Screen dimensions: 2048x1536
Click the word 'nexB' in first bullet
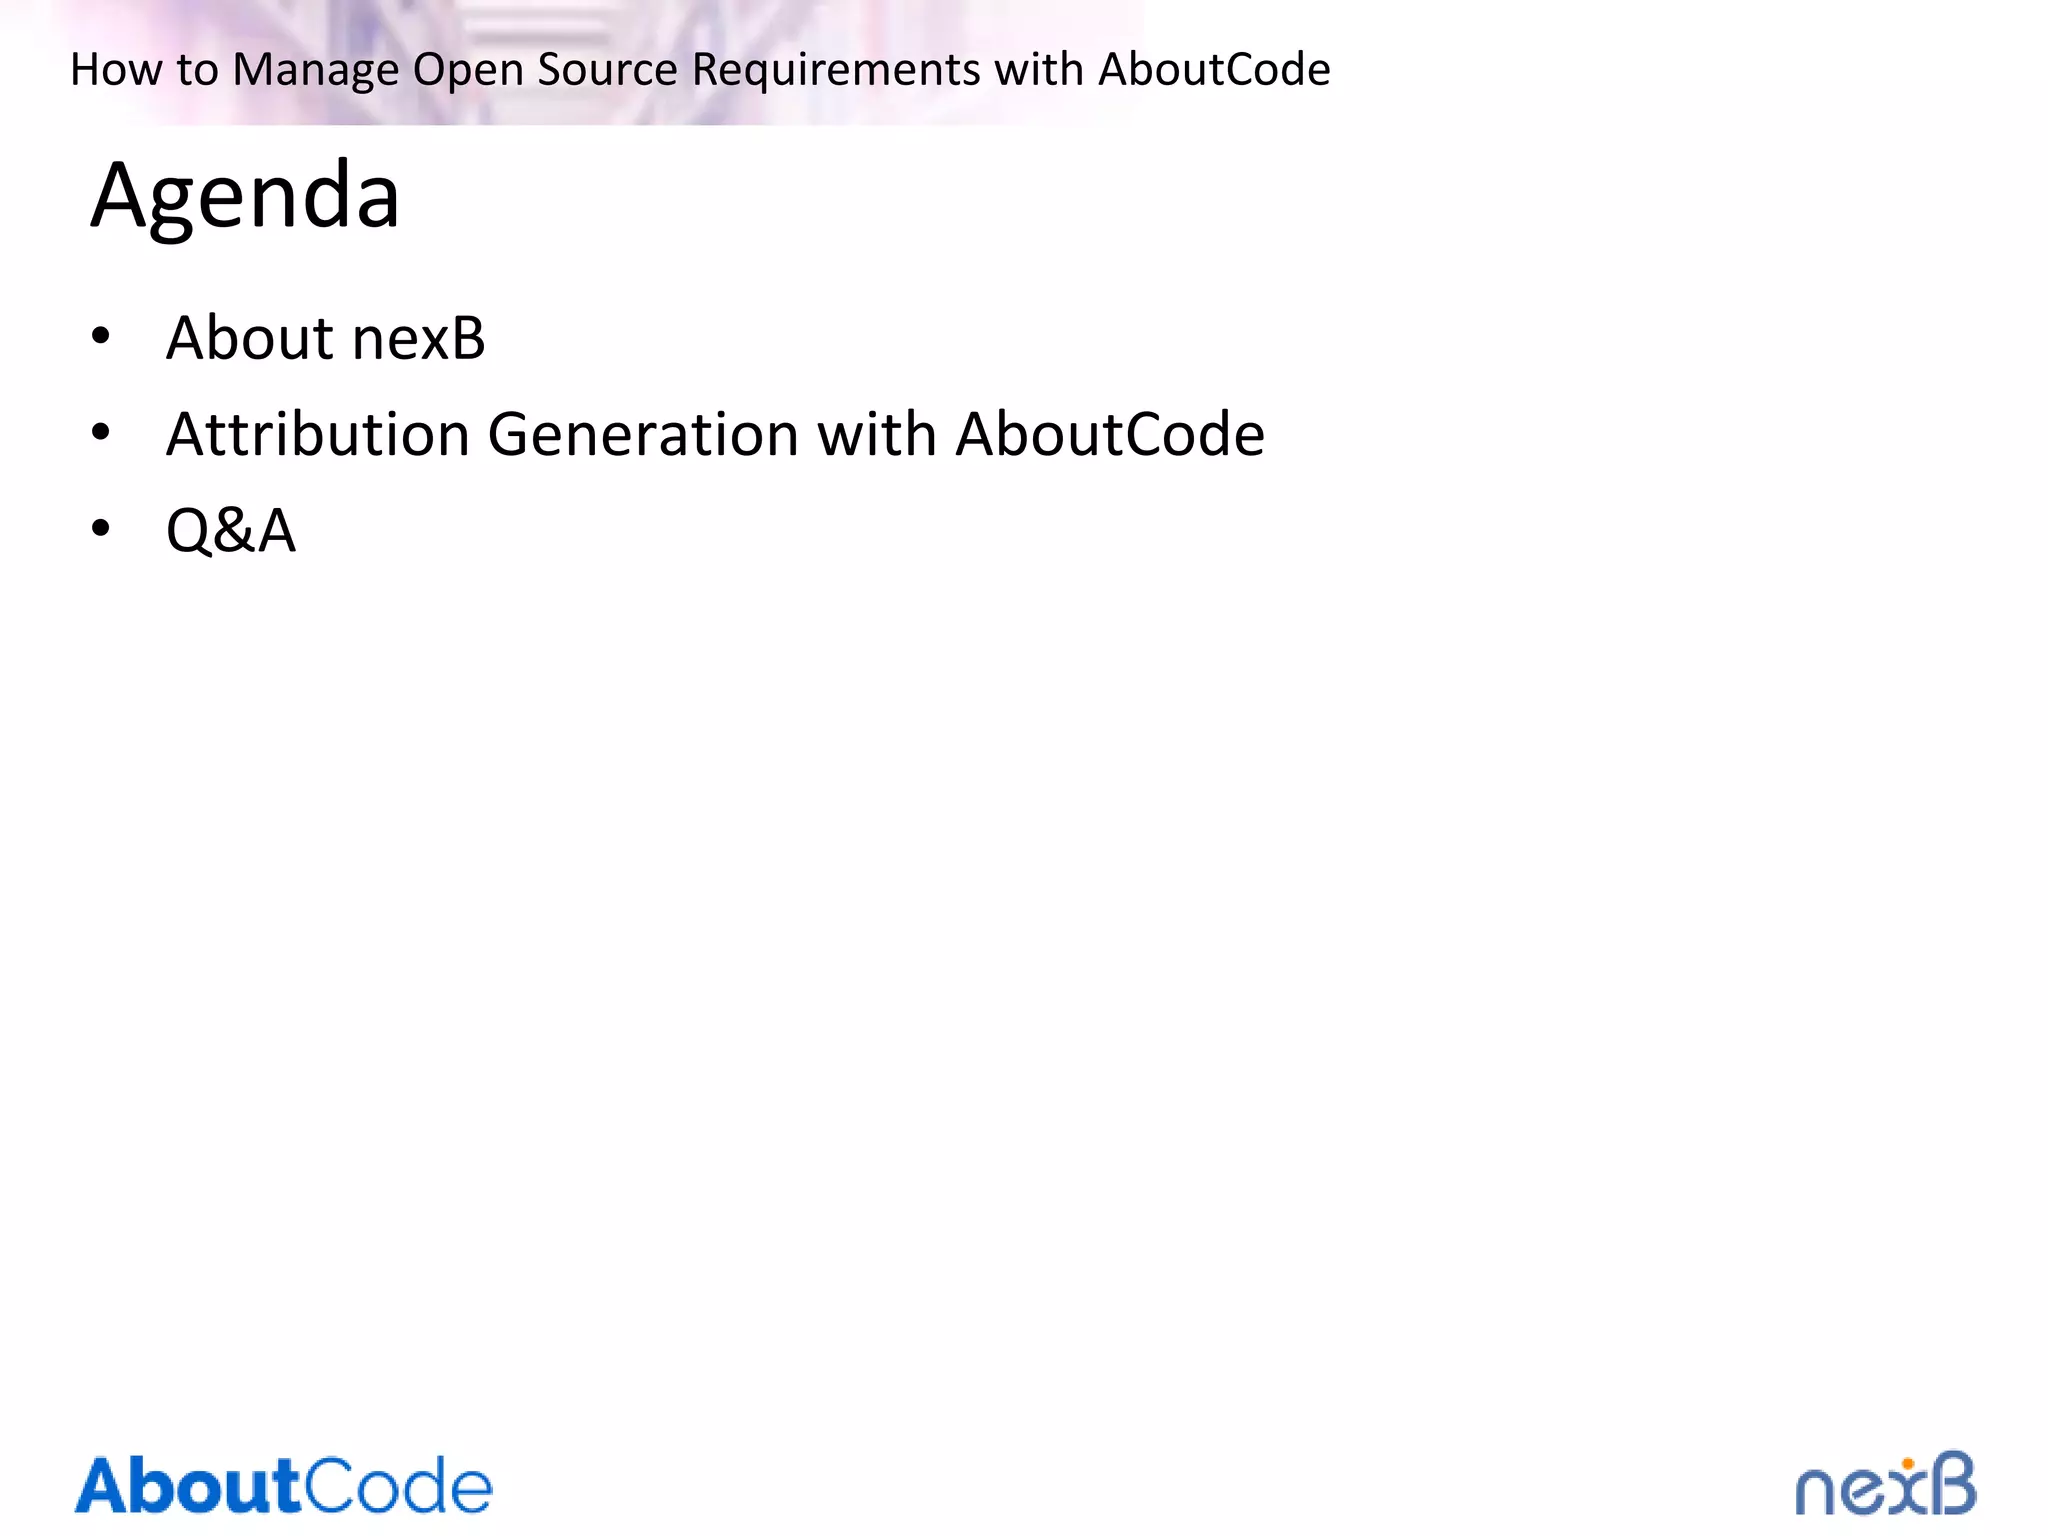[420, 338]
